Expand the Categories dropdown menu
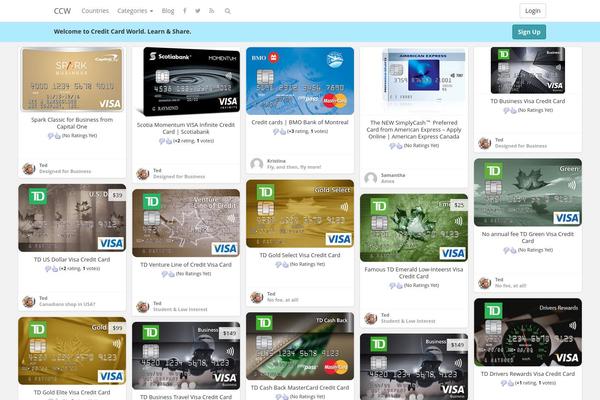 point(135,11)
